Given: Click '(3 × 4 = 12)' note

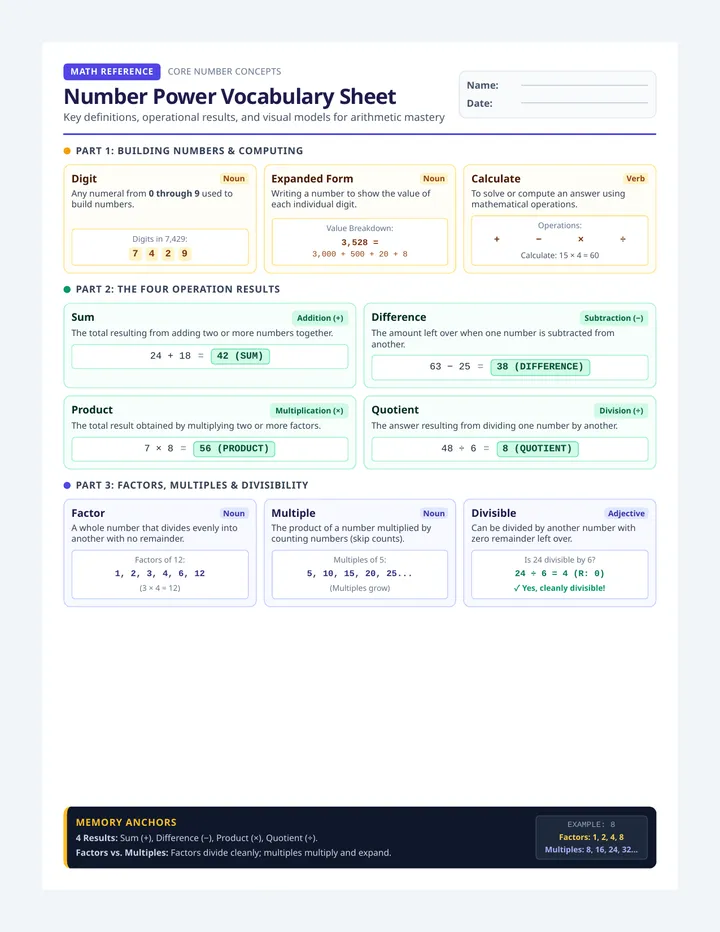Looking at the screenshot, I should pos(160,588).
